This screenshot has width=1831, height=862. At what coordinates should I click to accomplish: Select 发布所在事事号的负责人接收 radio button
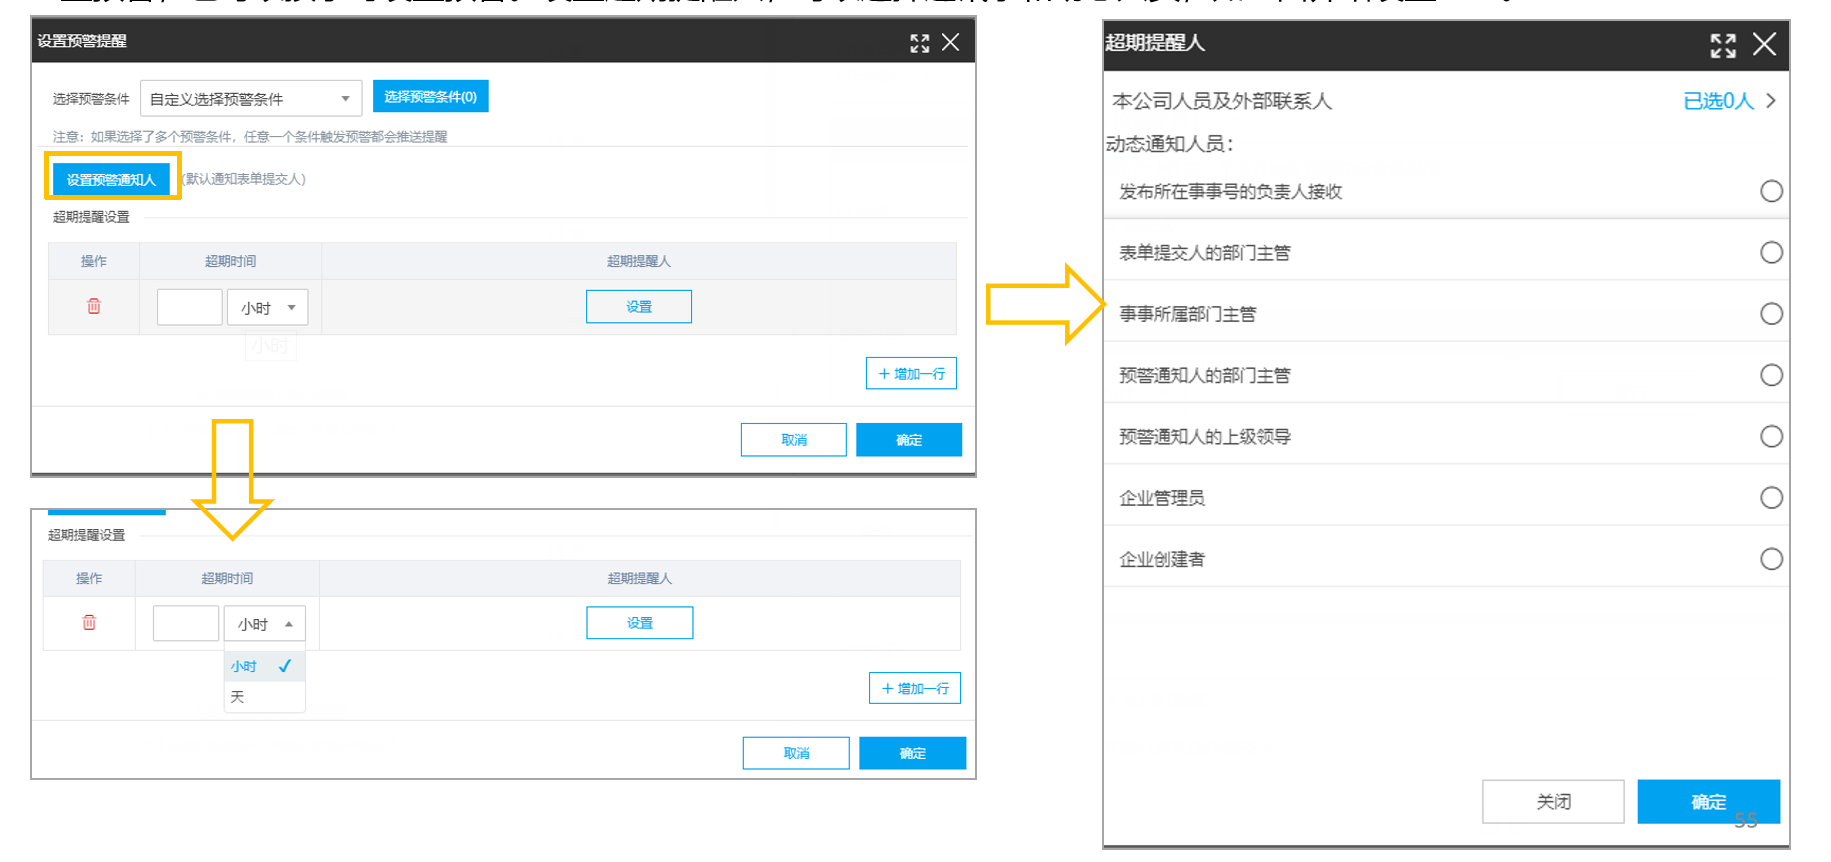point(1771,191)
